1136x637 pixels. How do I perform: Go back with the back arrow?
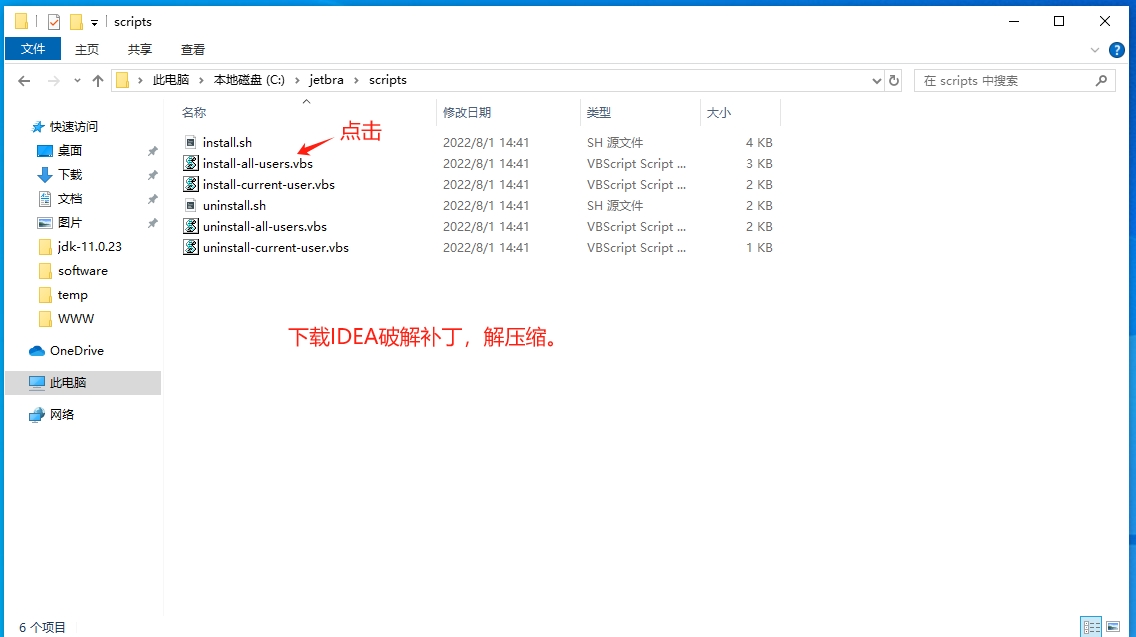click(24, 80)
